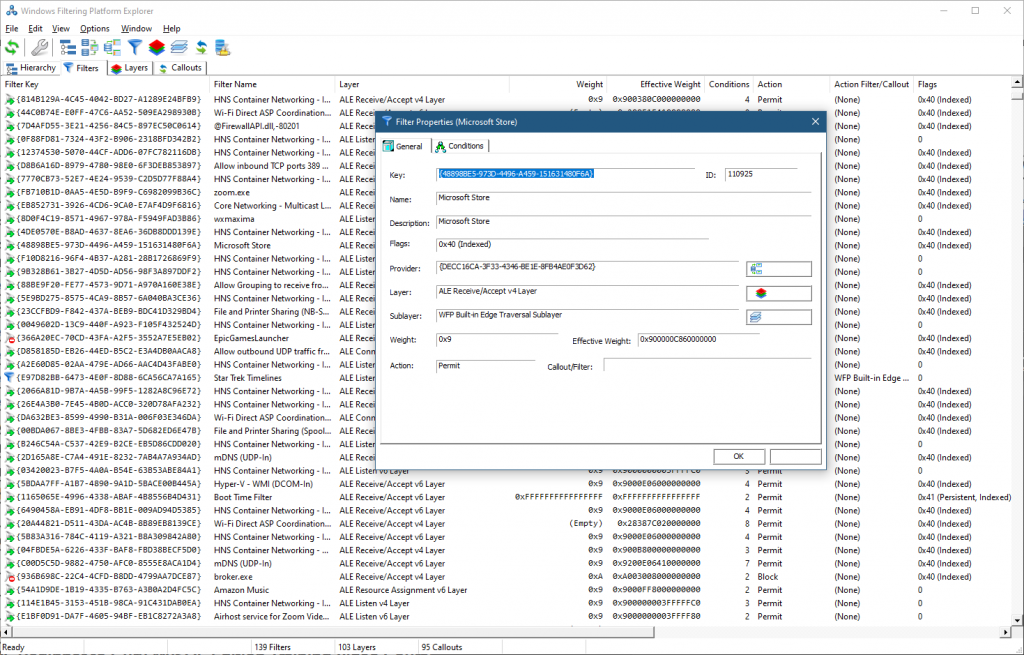1024x655 pixels.
Task: Open the Window menu
Action: [x=136, y=29]
